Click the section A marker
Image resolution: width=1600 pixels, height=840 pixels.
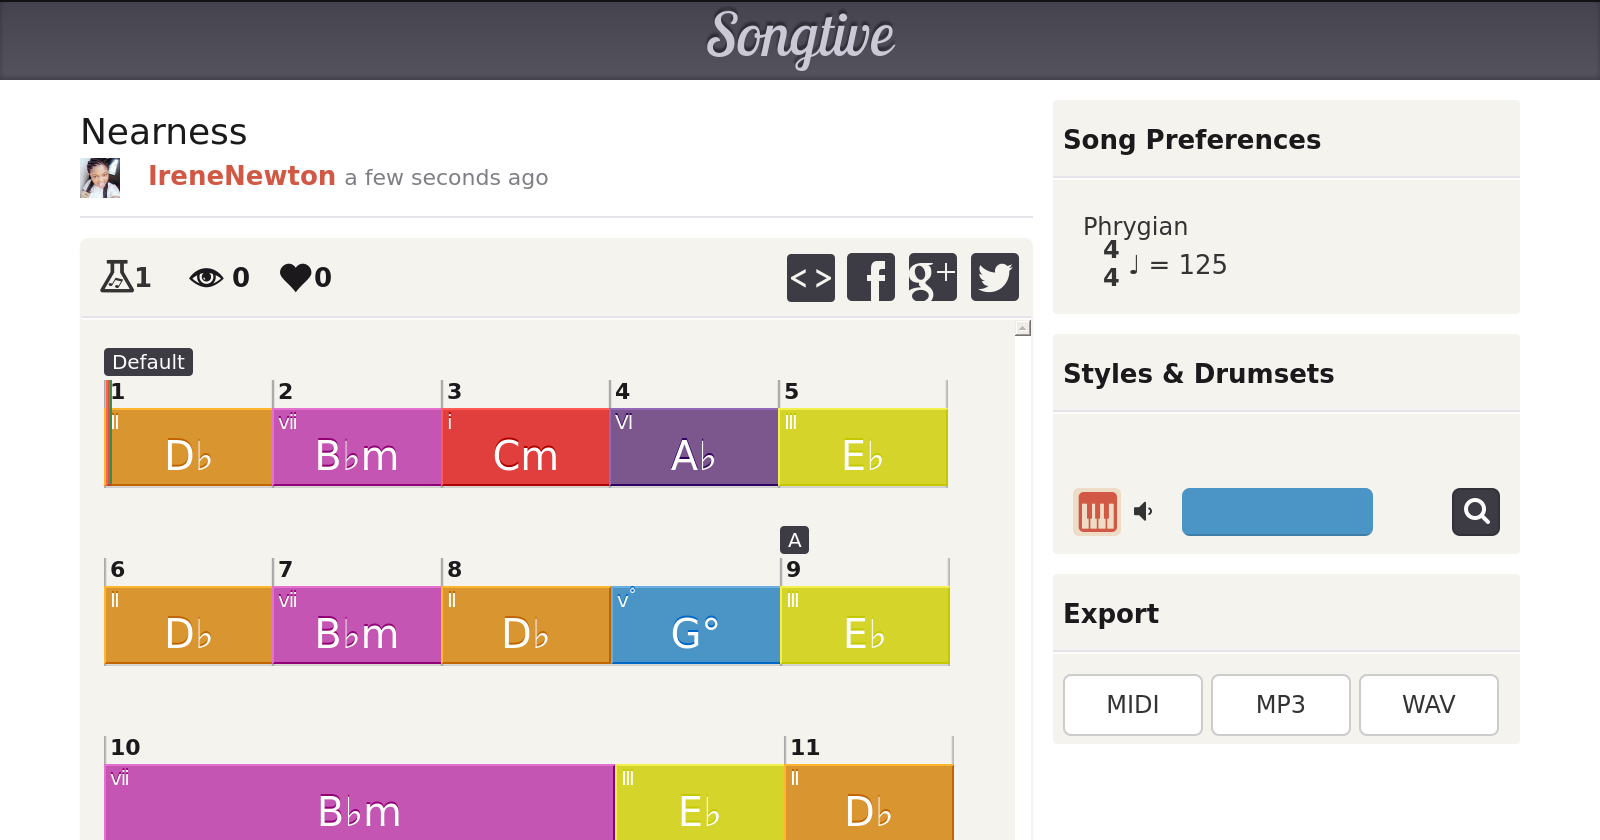(794, 540)
